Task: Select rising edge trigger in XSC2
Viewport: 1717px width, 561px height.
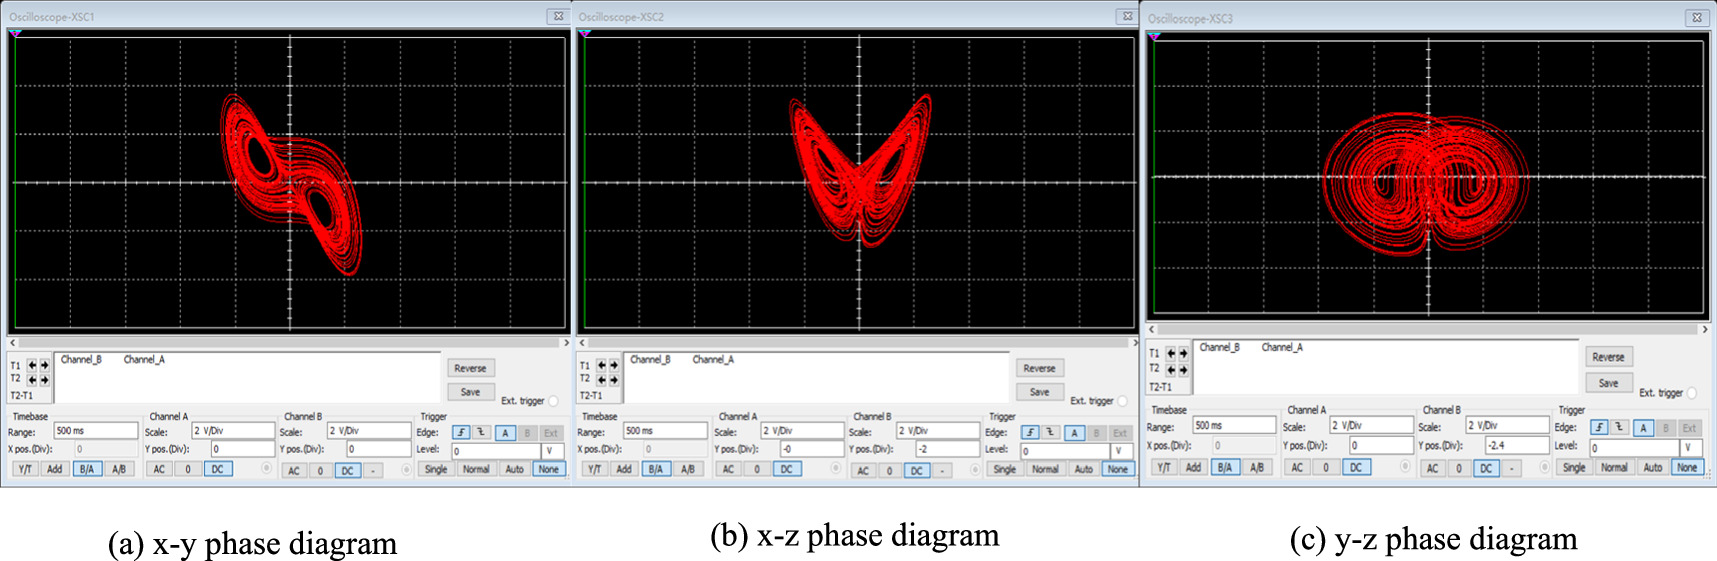Action: click(1031, 432)
